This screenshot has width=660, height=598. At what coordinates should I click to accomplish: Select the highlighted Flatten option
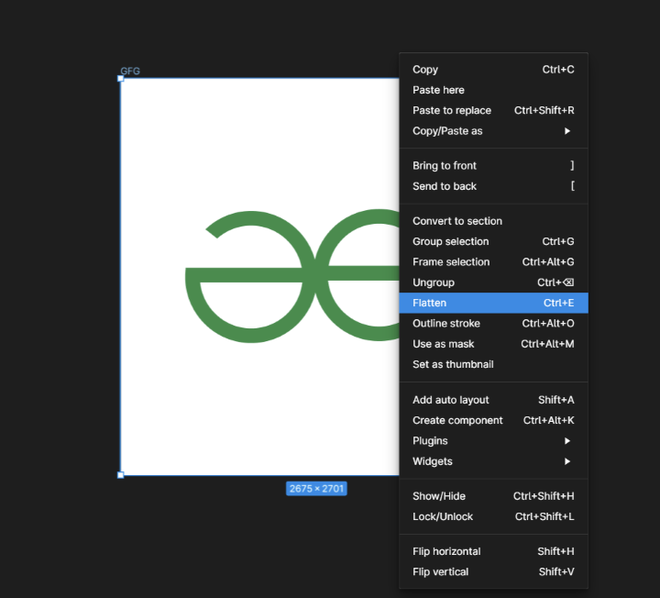493,303
